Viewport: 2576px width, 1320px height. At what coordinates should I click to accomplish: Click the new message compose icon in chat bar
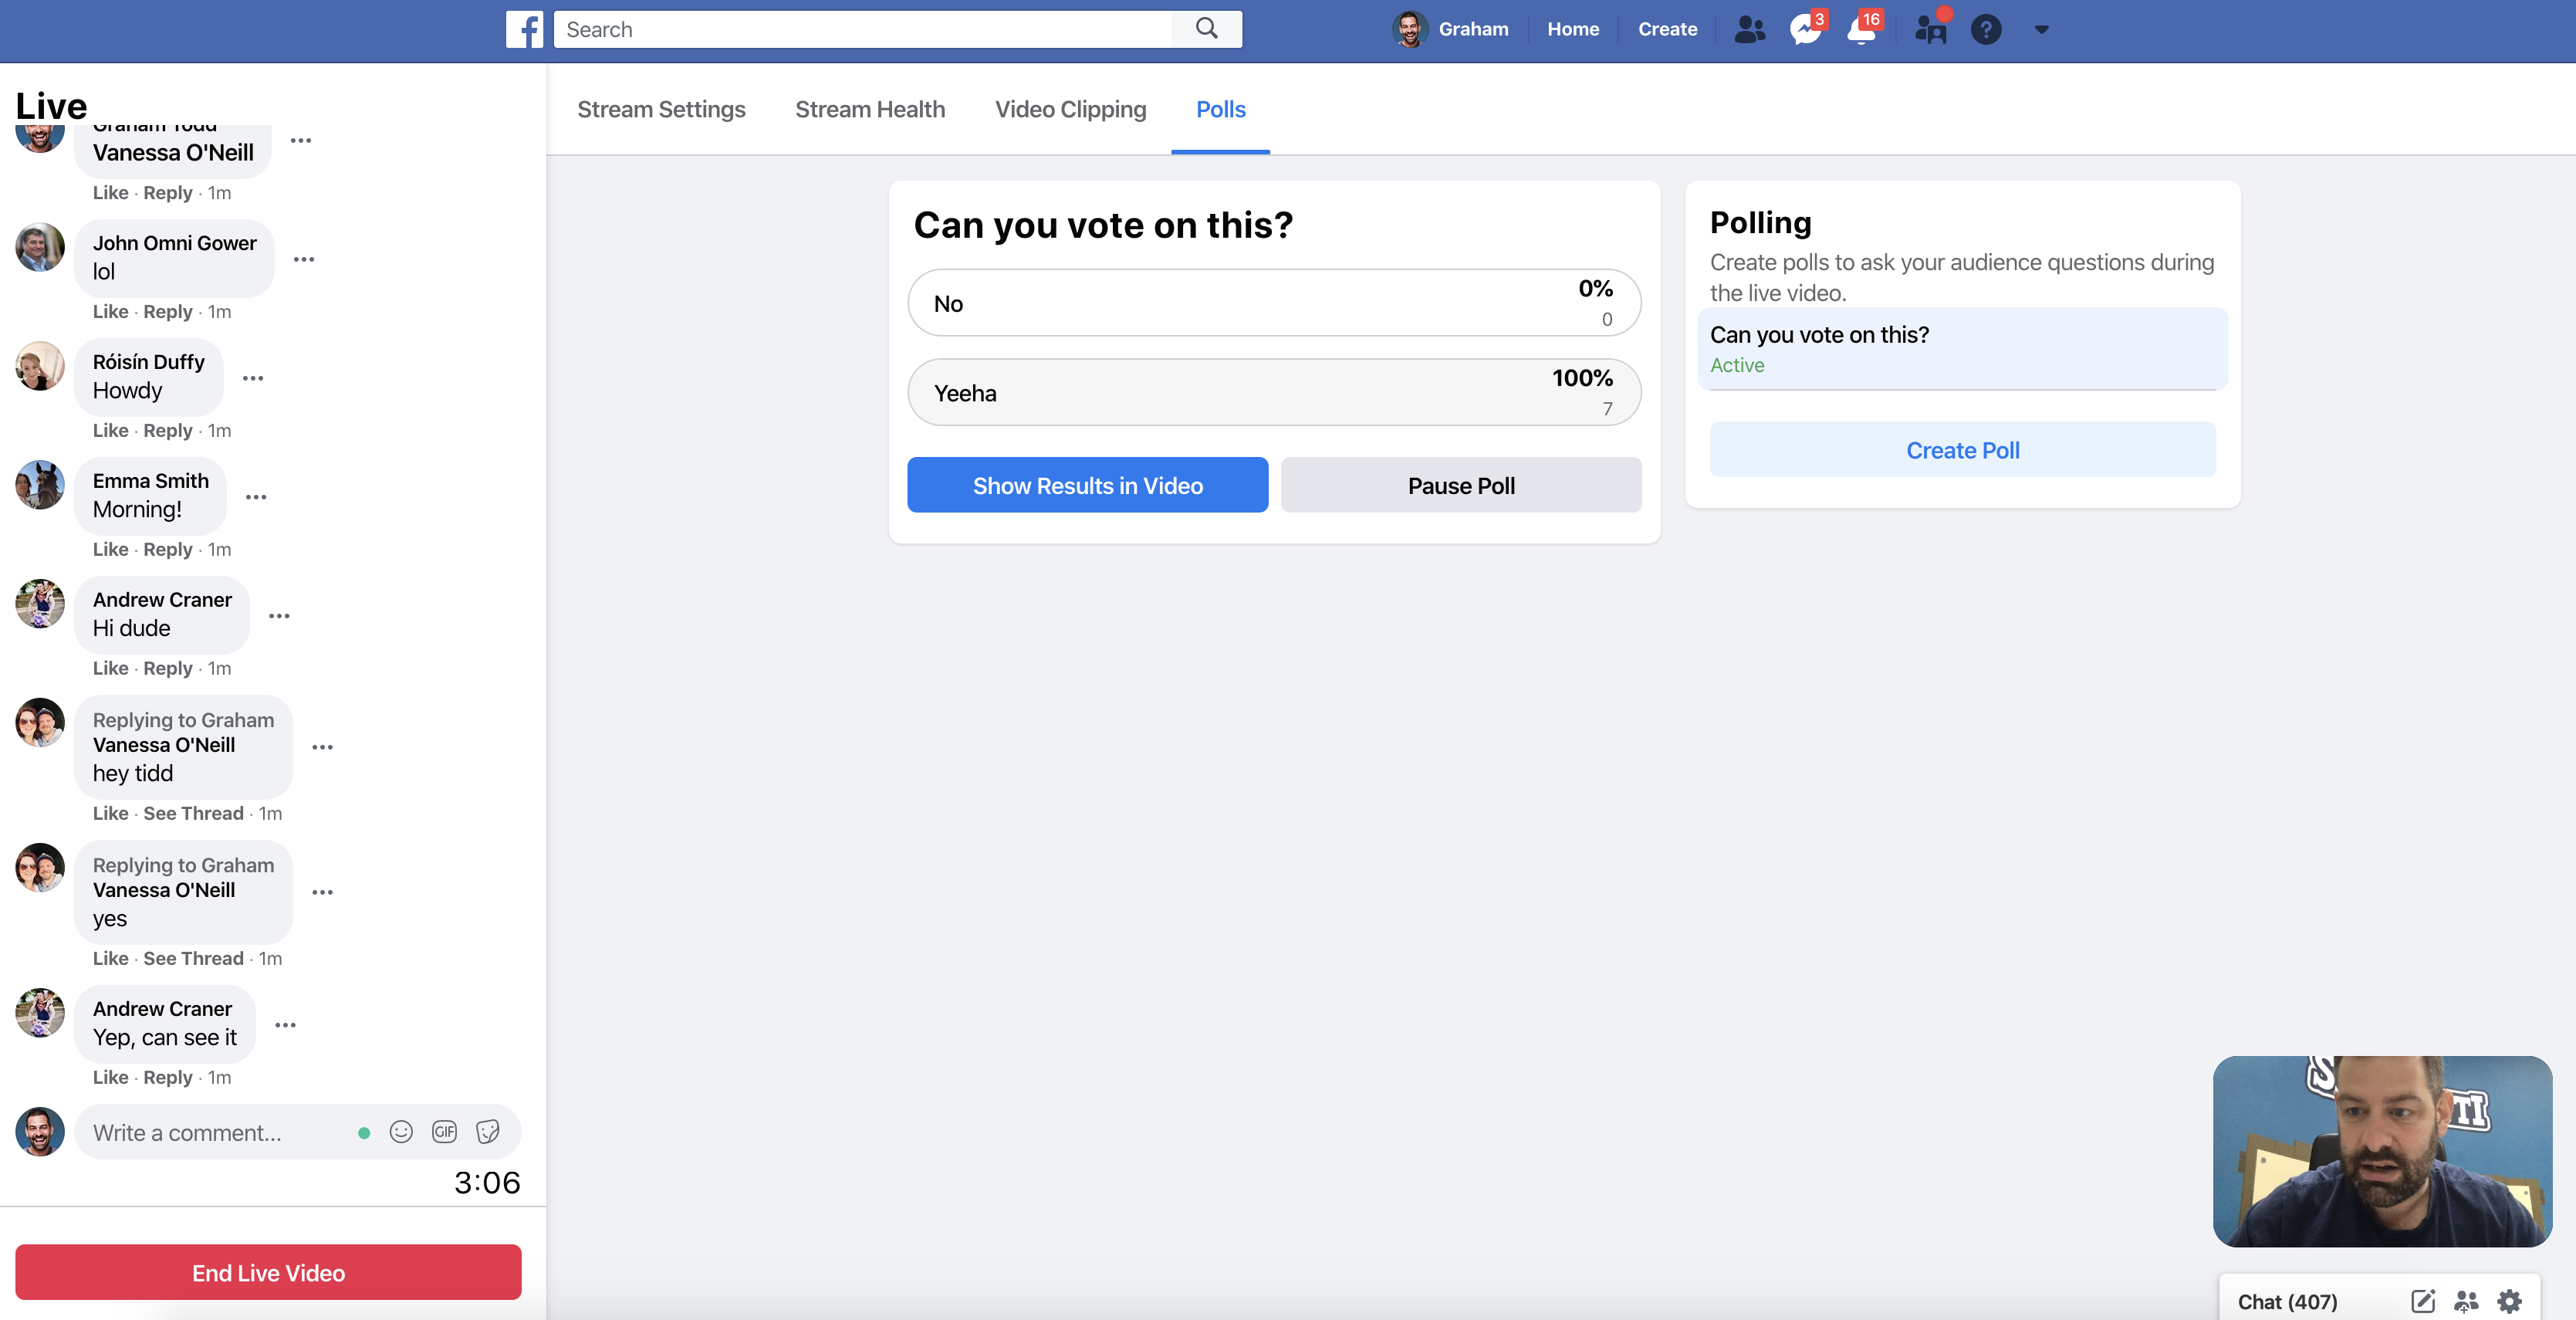[x=2422, y=1301]
